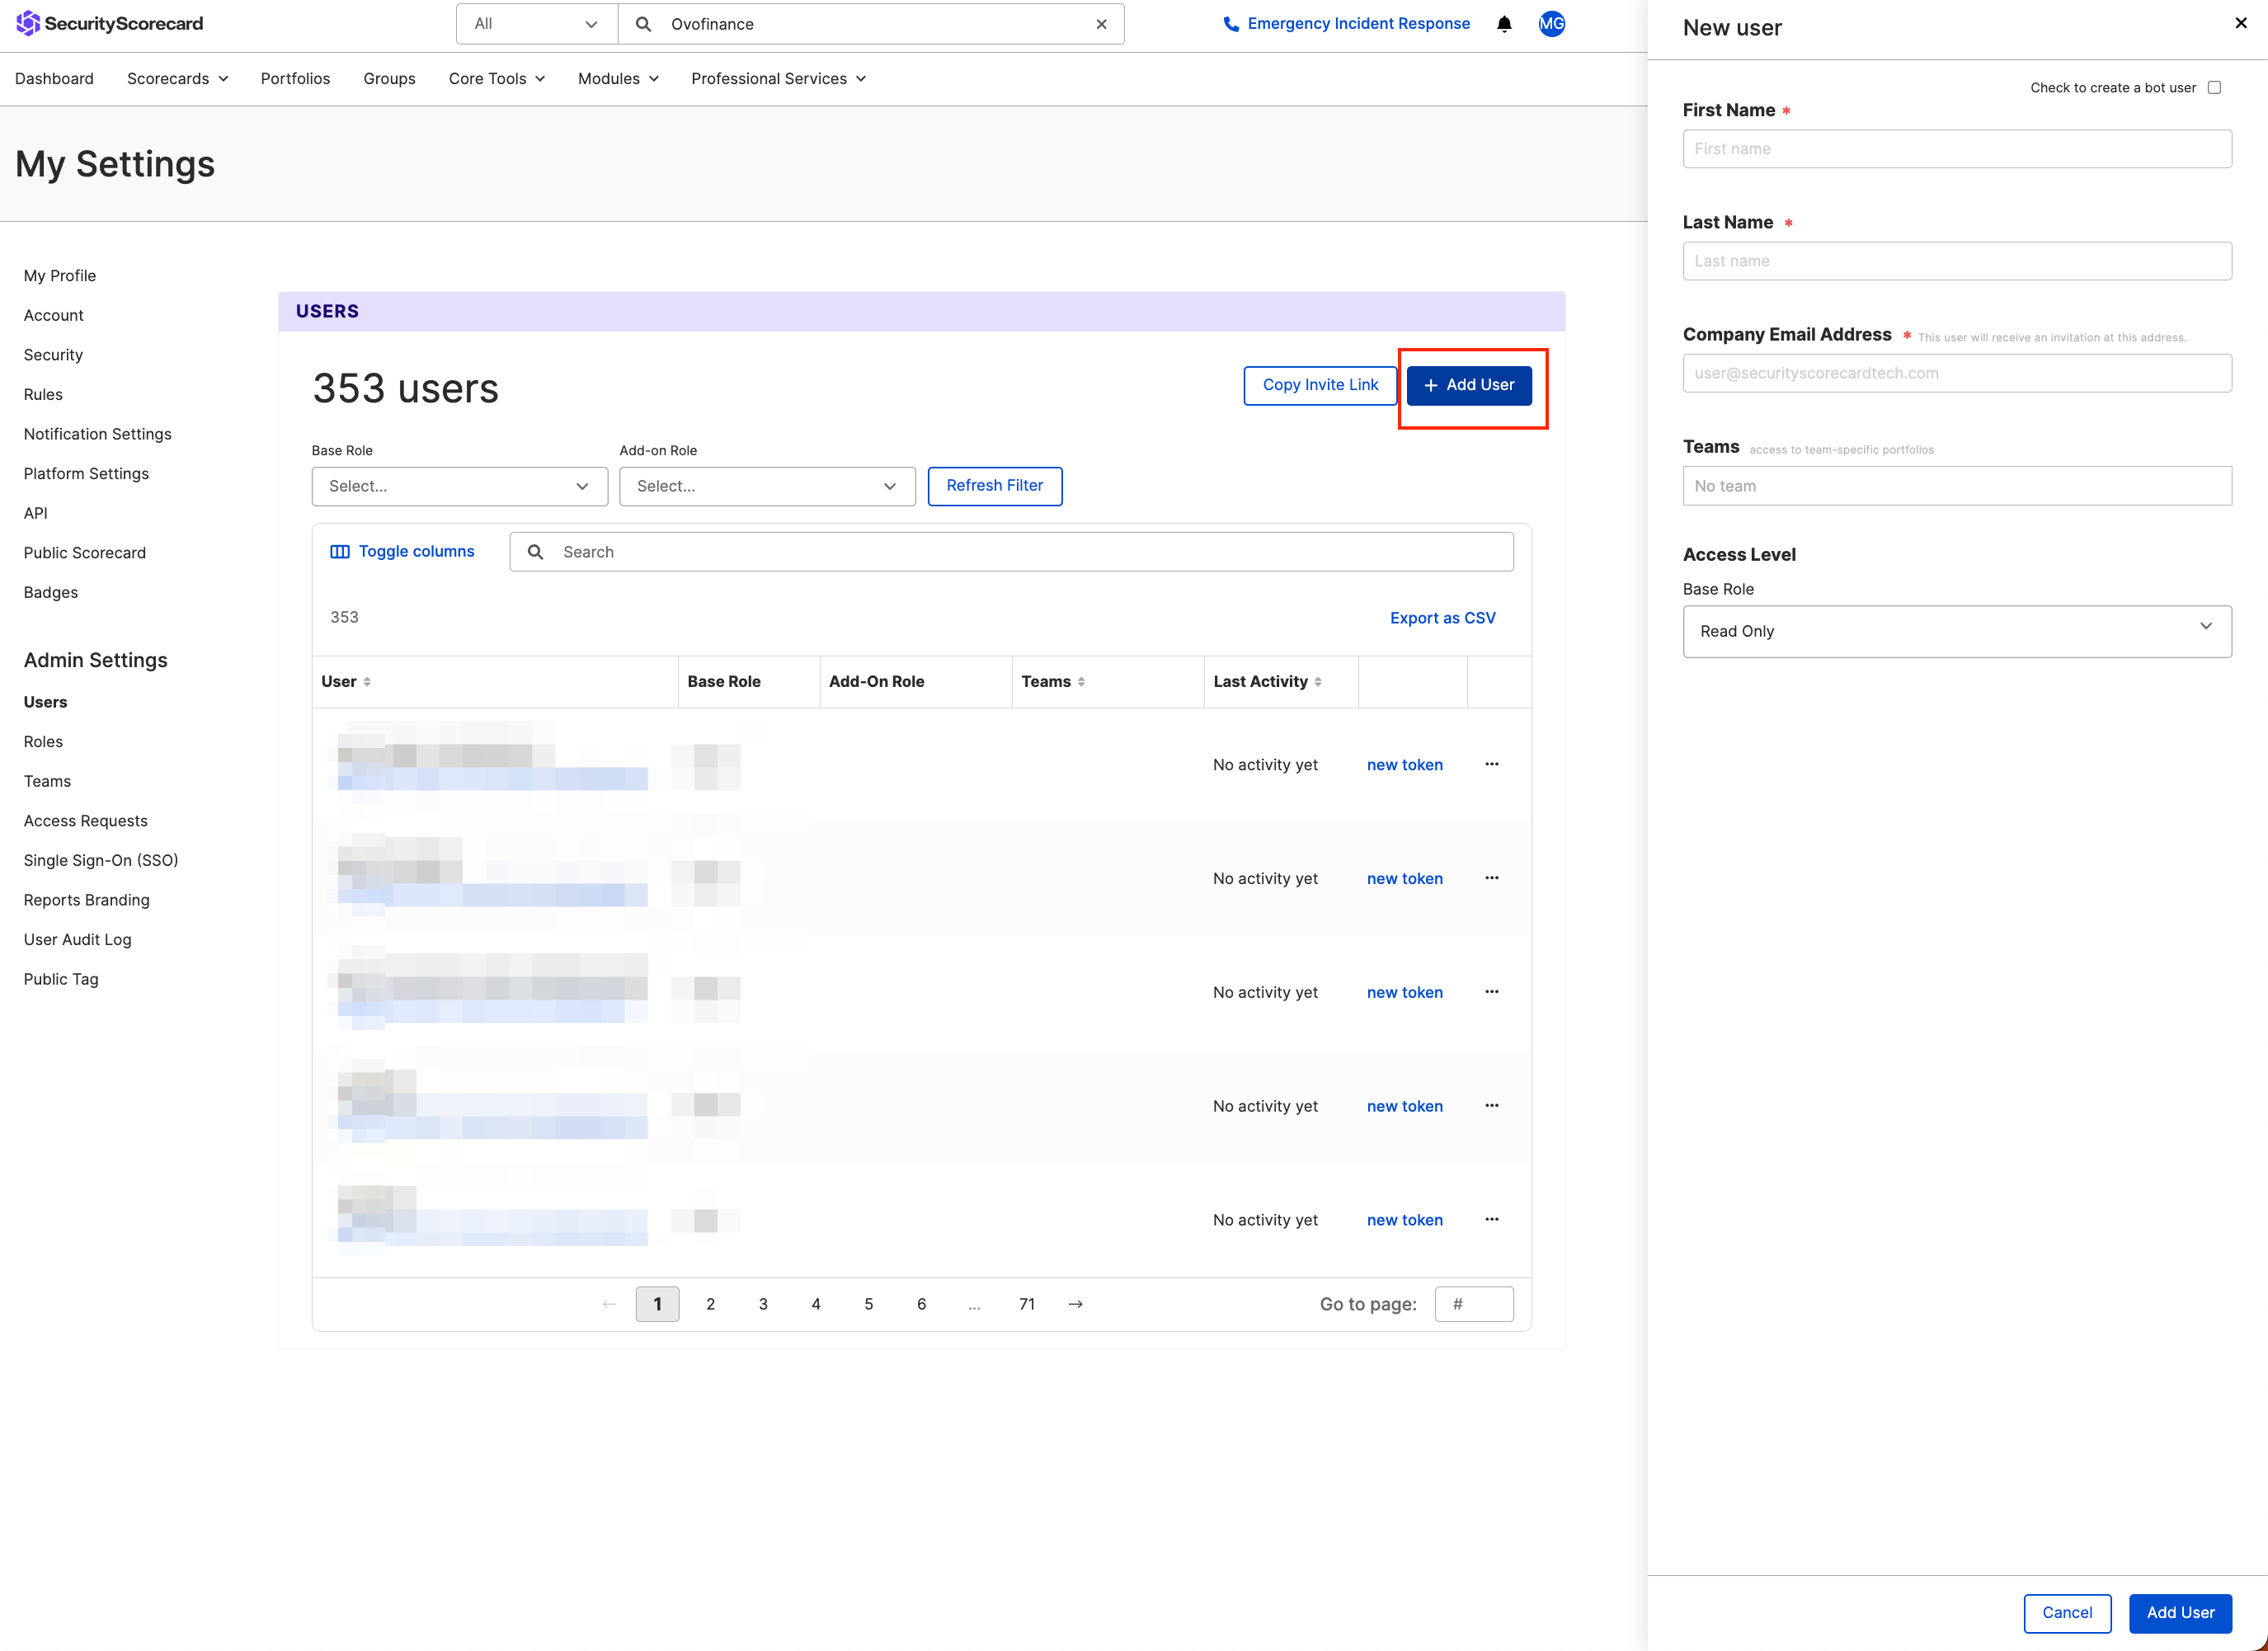This screenshot has width=2268, height=1651.
Task: Submit with the Add User button in the panel
Action: 2180,1613
